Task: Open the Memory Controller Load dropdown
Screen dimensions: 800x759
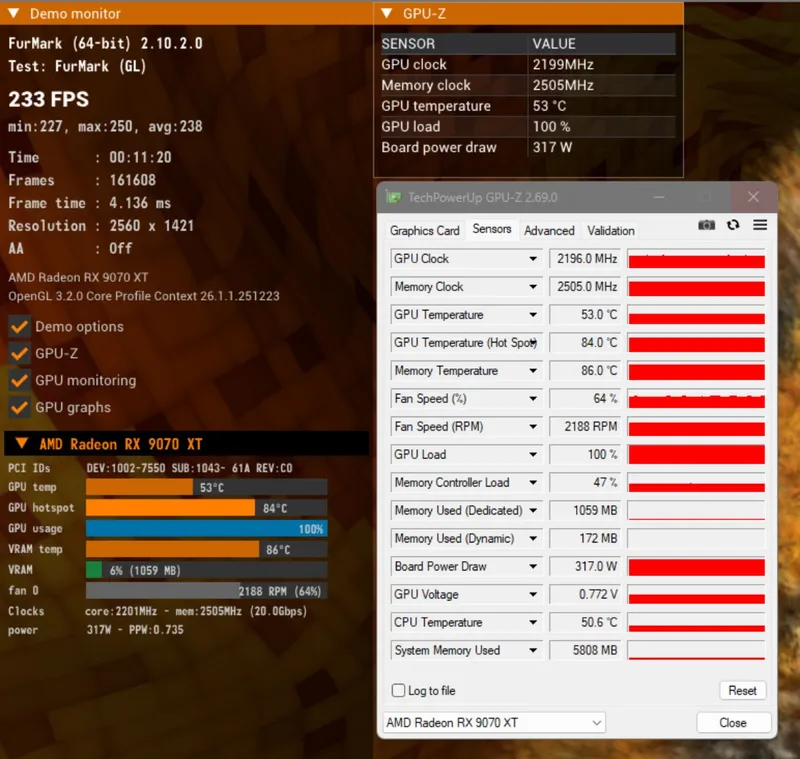Action: (x=533, y=483)
